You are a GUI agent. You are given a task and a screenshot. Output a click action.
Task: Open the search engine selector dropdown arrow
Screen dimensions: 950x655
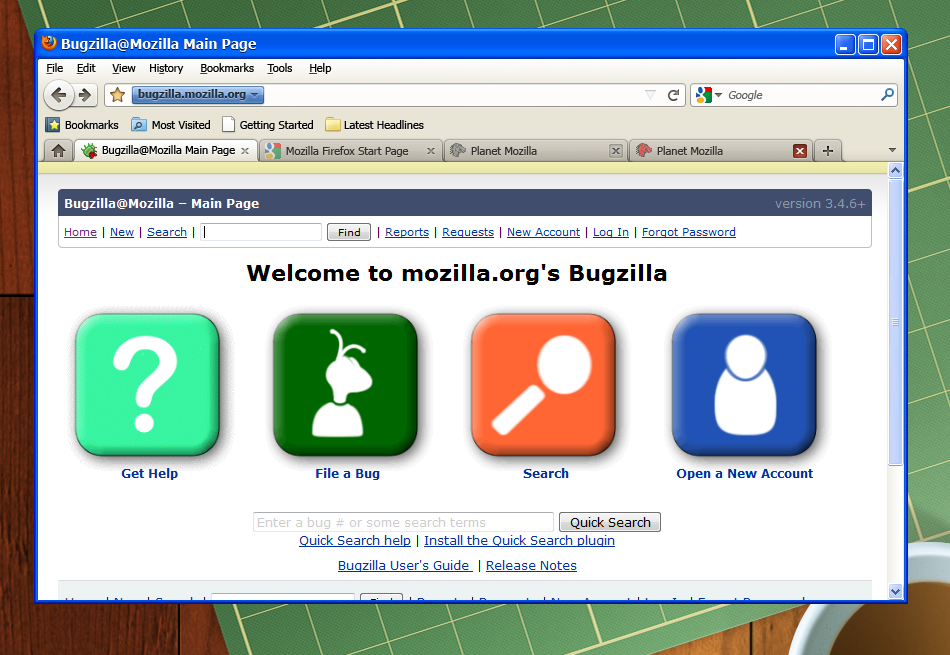coord(719,95)
